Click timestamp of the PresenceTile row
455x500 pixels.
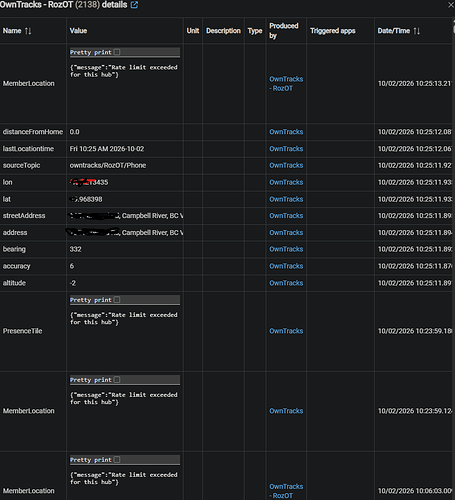[415, 331]
